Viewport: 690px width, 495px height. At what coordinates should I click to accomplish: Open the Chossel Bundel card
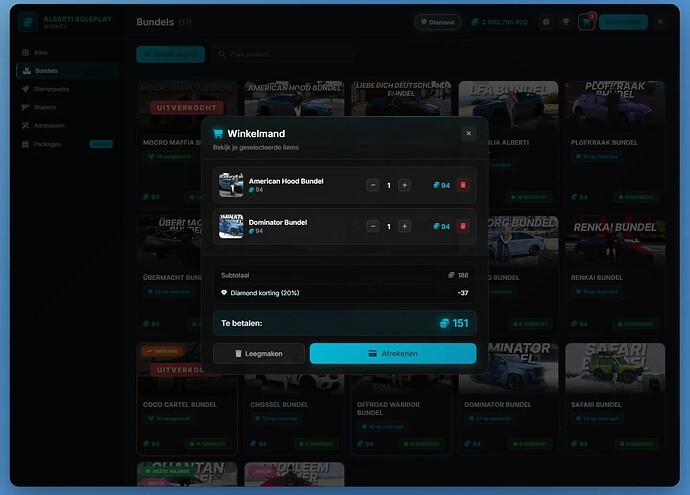[x=294, y=414]
